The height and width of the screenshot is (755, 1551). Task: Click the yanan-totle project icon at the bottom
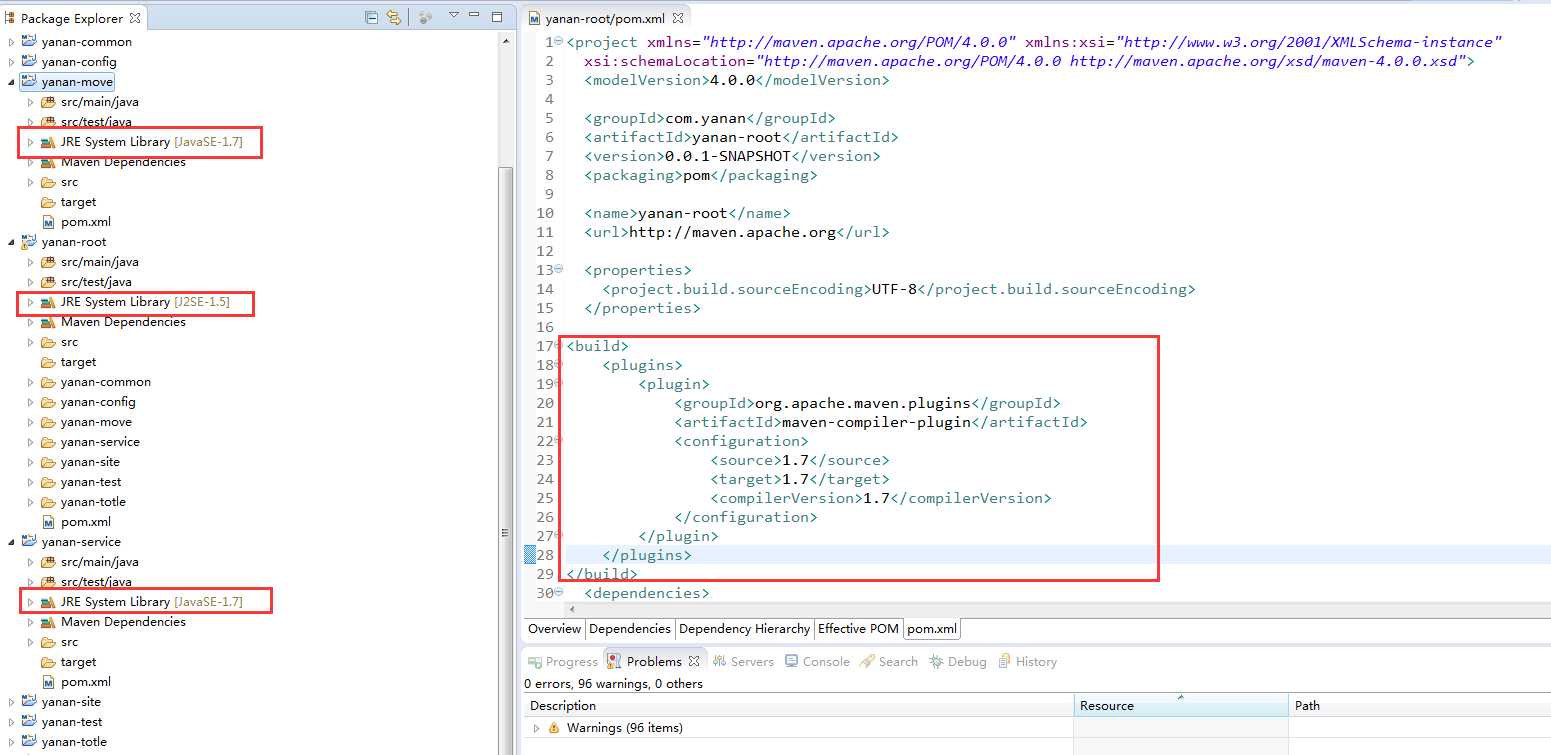click(x=29, y=742)
